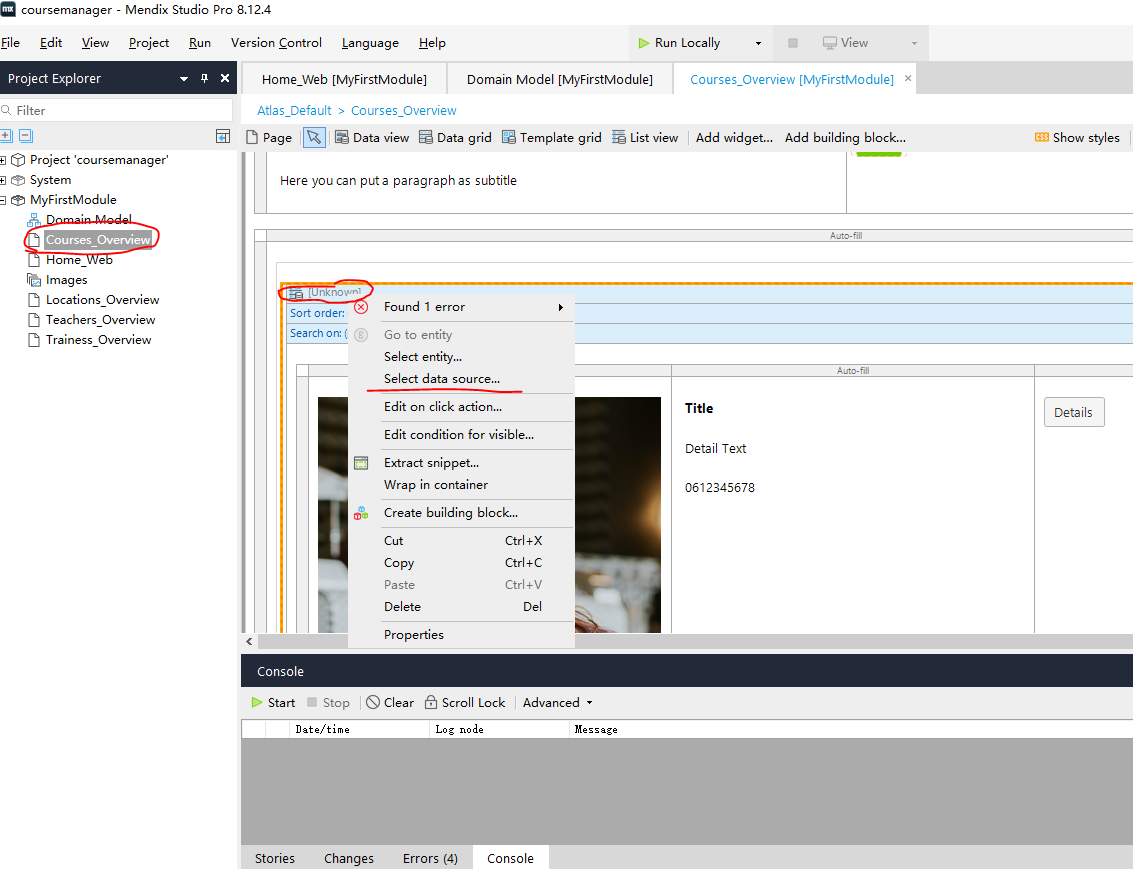Select Teachers_Overview page in tree

(100, 319)
